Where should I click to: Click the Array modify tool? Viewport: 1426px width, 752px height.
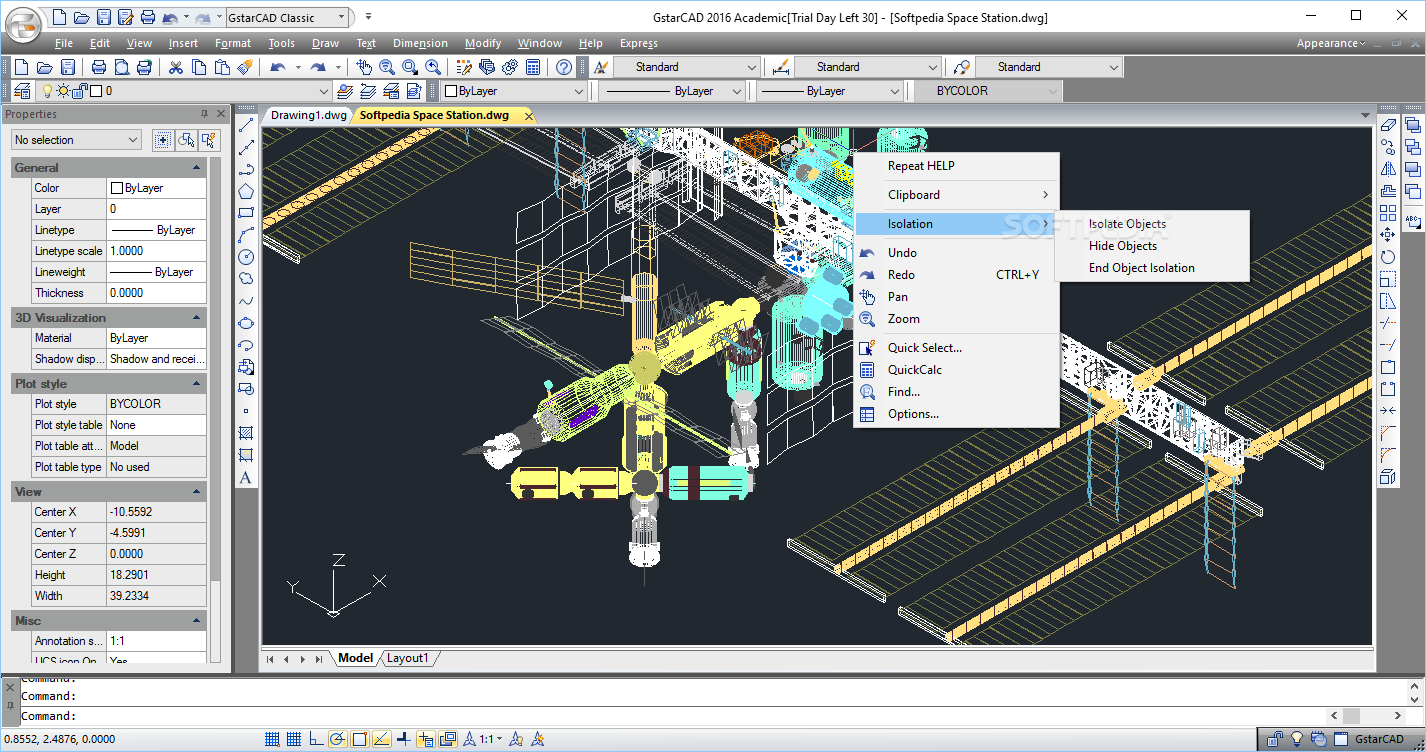point(1387,213)
